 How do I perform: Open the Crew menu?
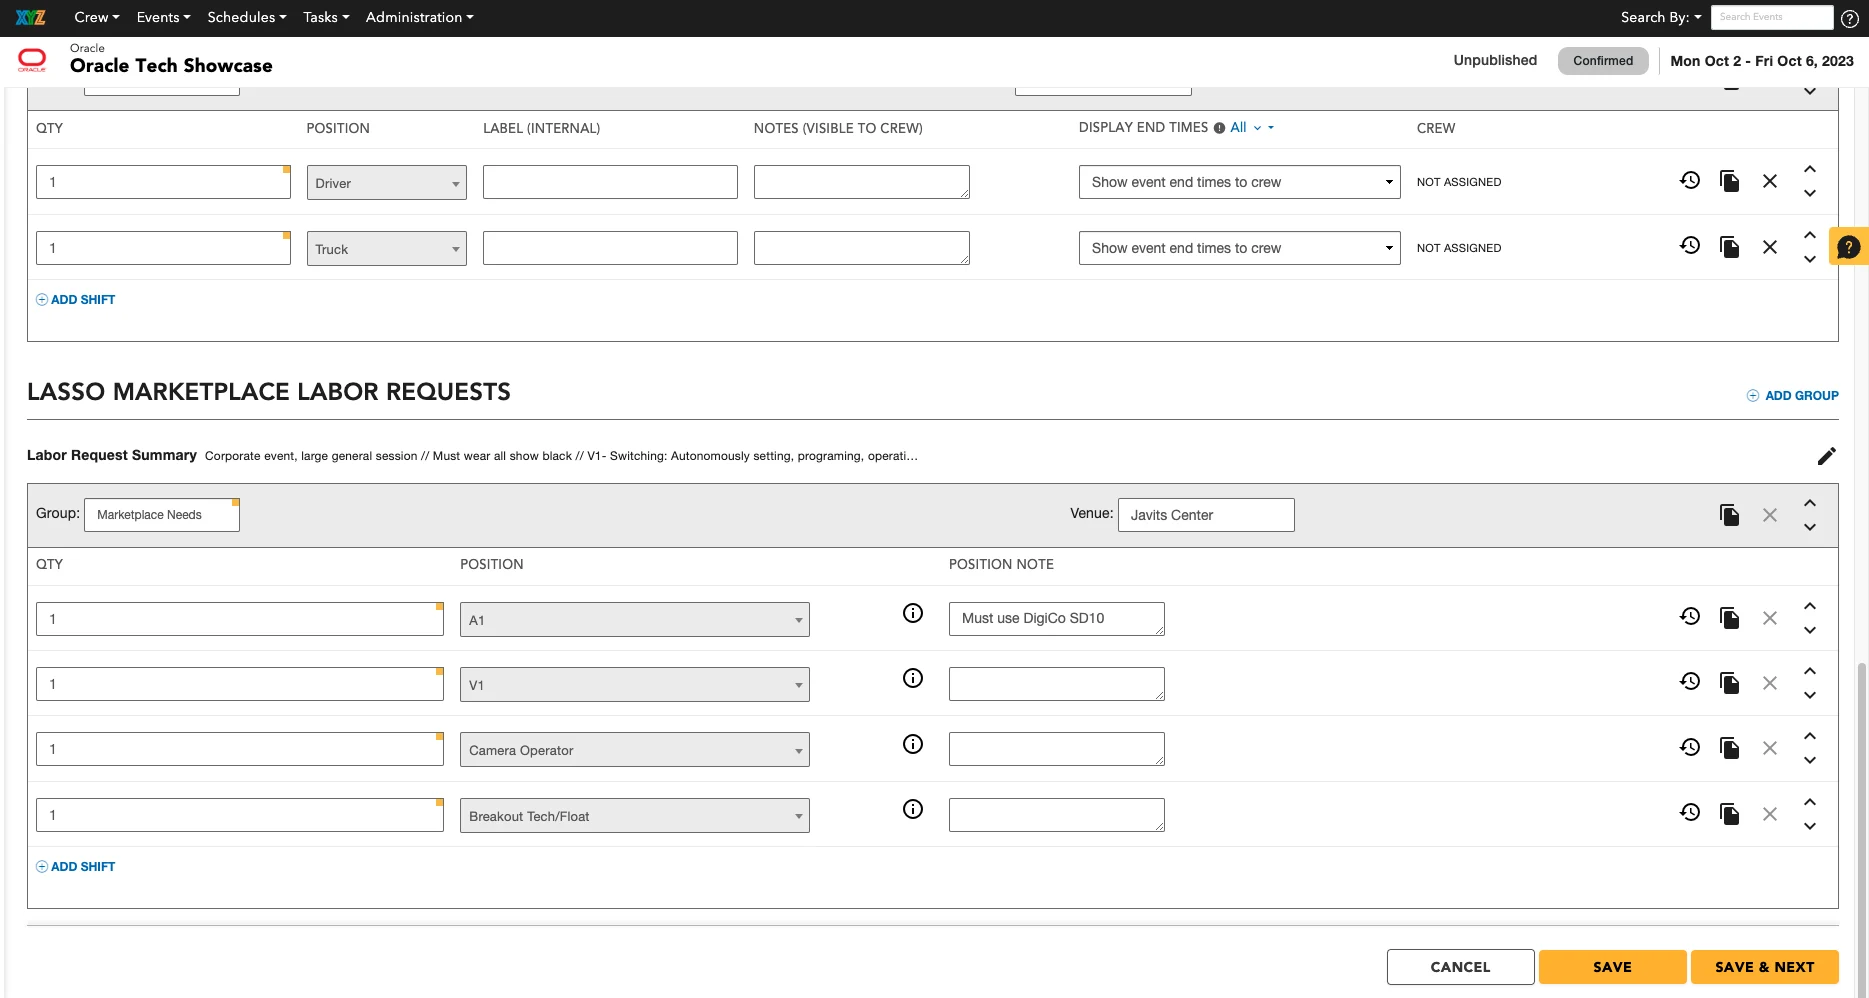pyautogui.click(x=97, y=17)
